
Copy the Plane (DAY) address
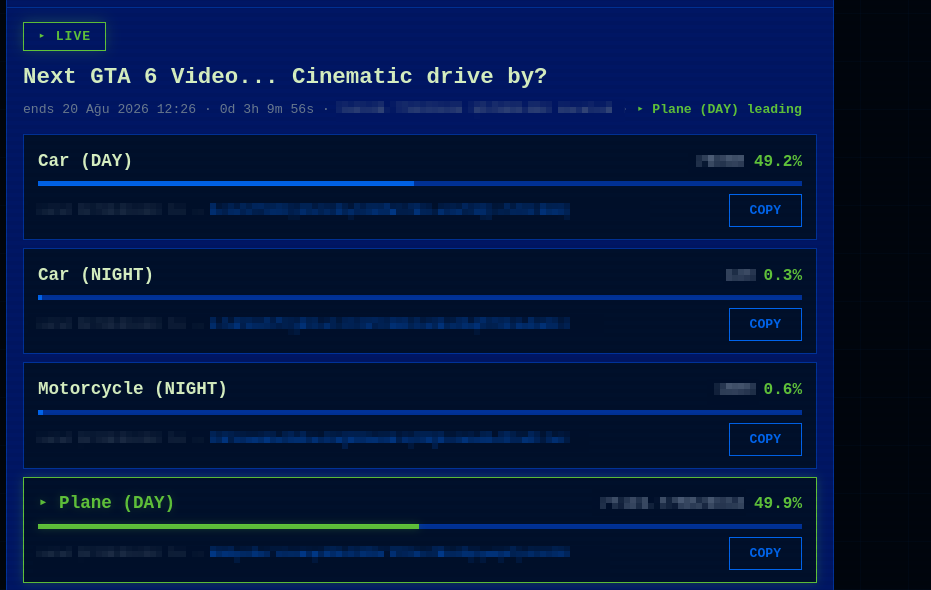[765, 553]
